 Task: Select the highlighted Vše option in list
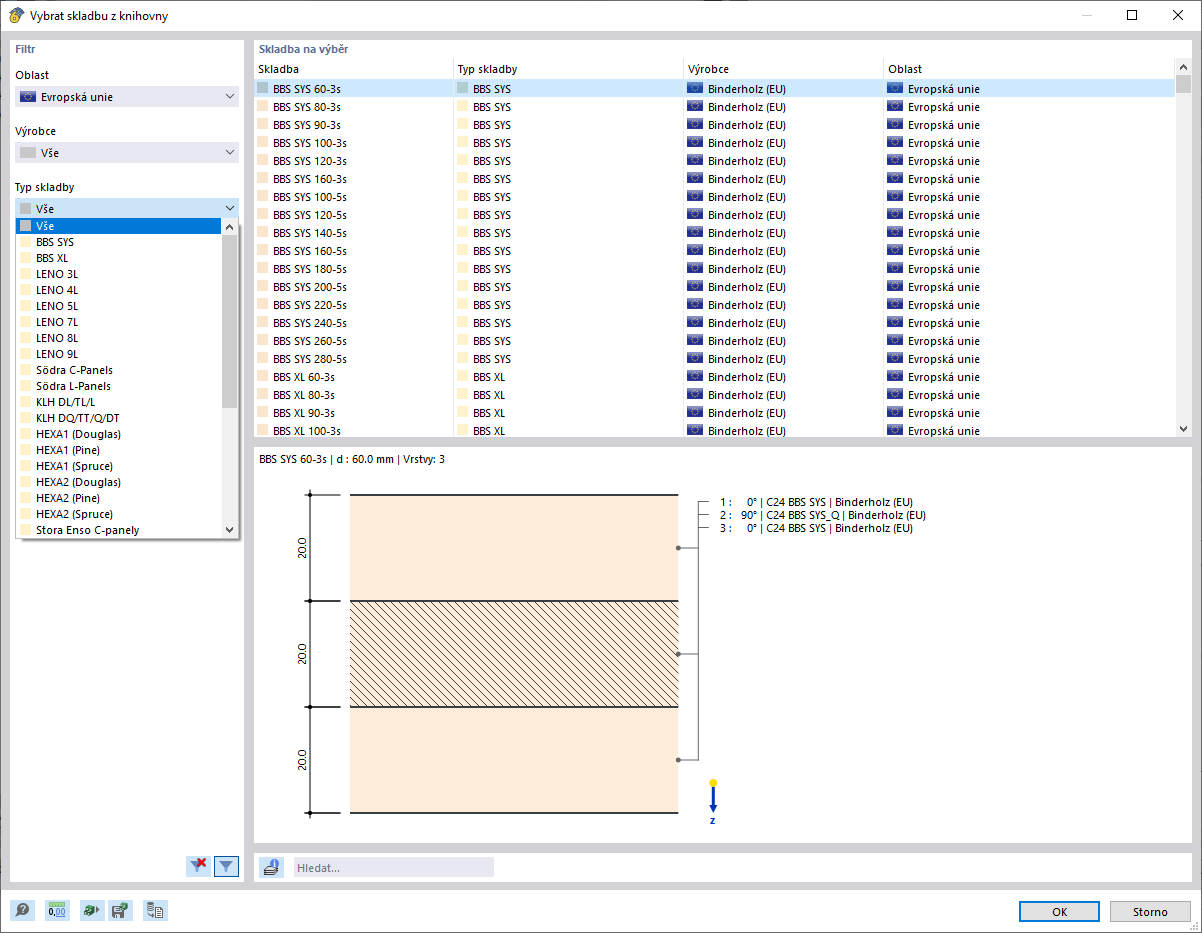119,226
